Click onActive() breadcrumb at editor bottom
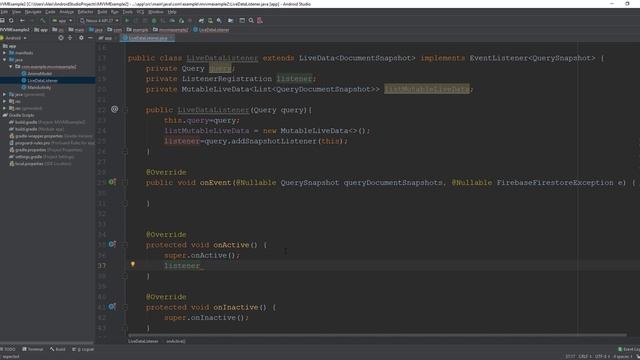Image resolution: width=640 pixels, height=360 pixels. [x=176, y=341]
